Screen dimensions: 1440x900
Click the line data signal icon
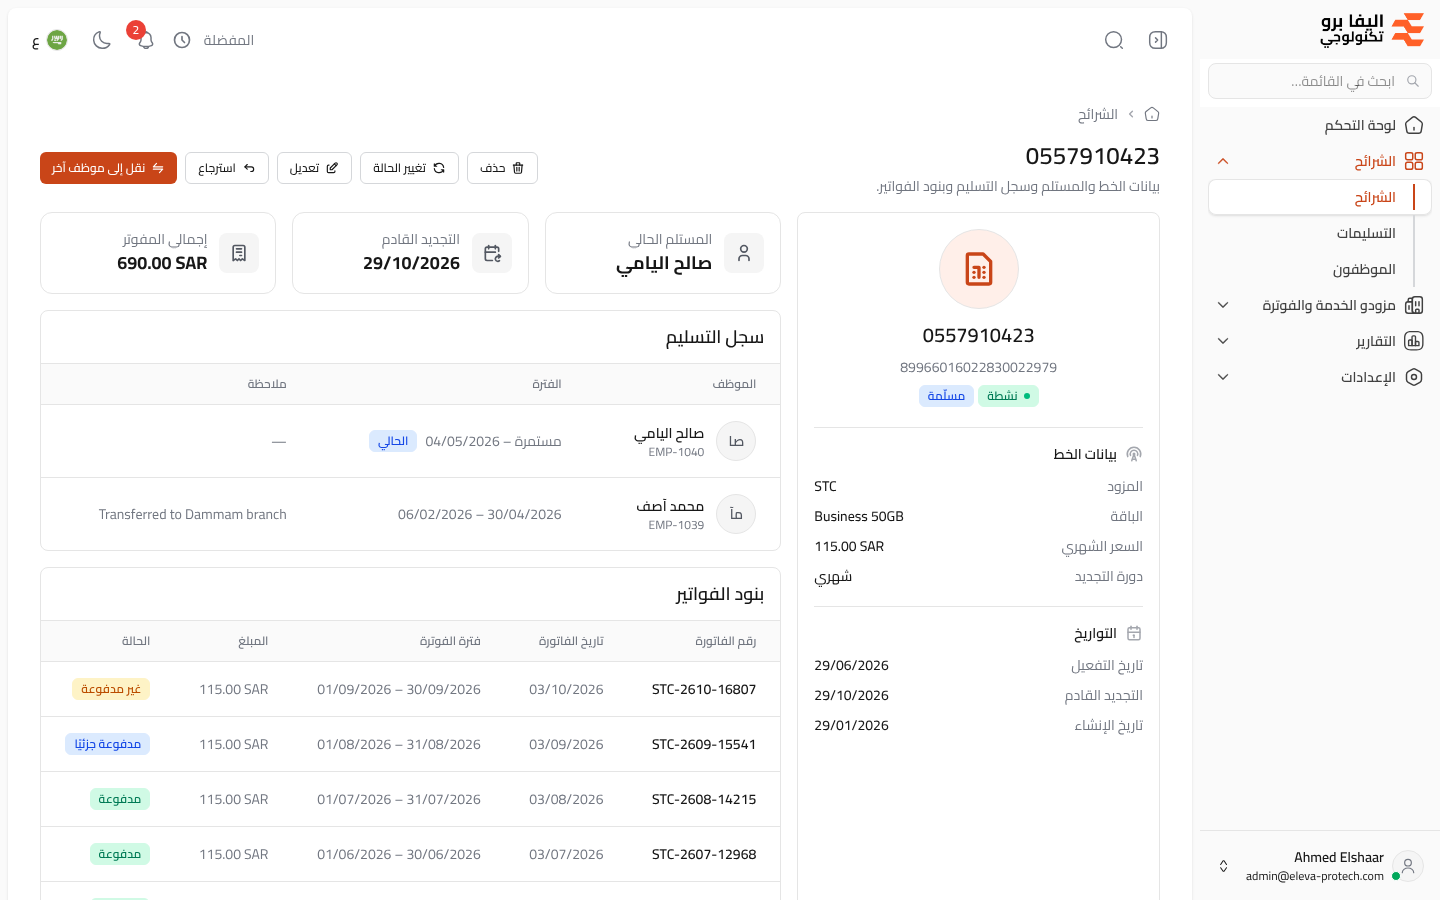[1134, 454]
